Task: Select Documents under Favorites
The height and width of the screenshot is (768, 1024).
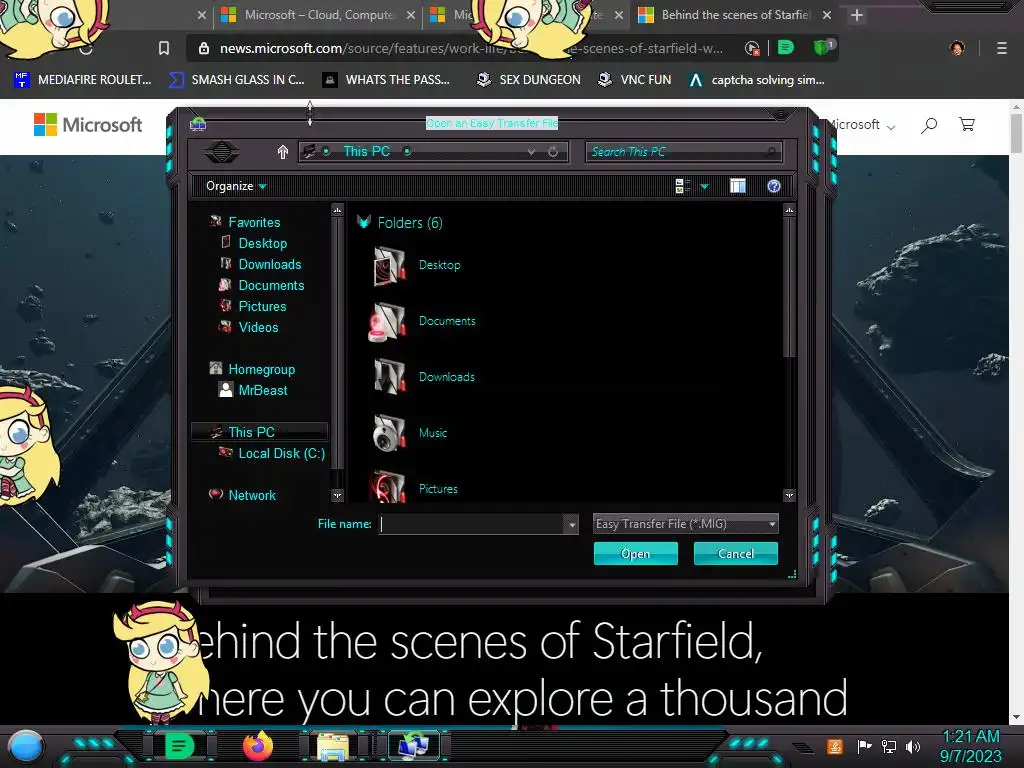Action: click(270, 285)
